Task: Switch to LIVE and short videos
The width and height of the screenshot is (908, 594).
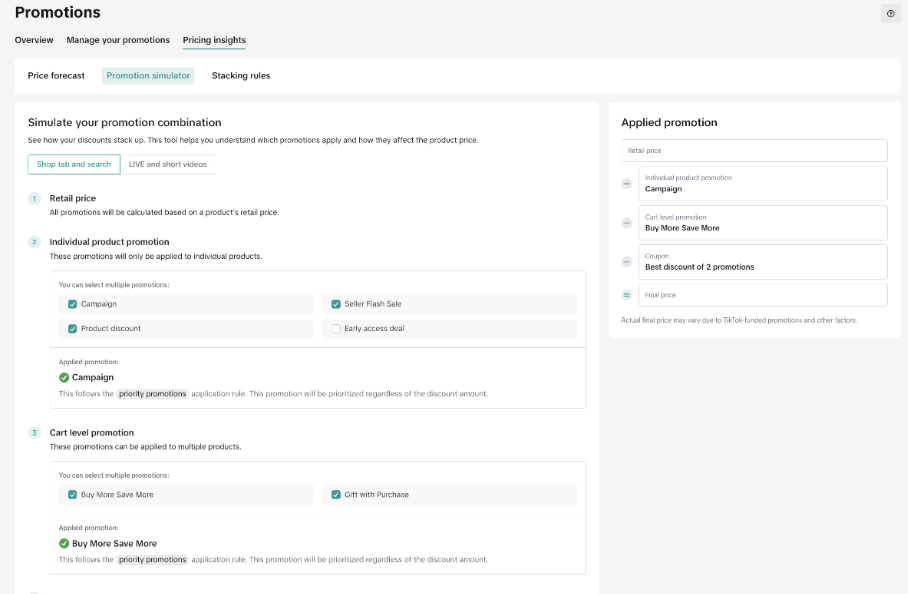Action: click(x=168, y=164)
